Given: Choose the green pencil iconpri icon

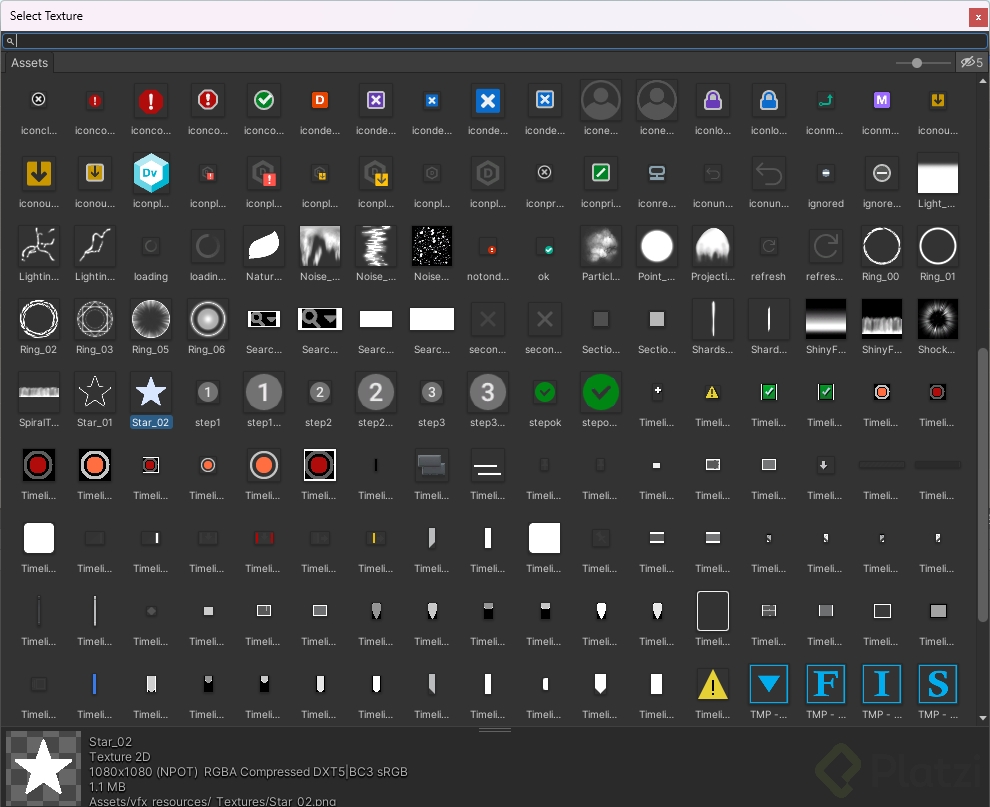Looking at the screenshot, I should pyautogui.click(x=600, y=173).
